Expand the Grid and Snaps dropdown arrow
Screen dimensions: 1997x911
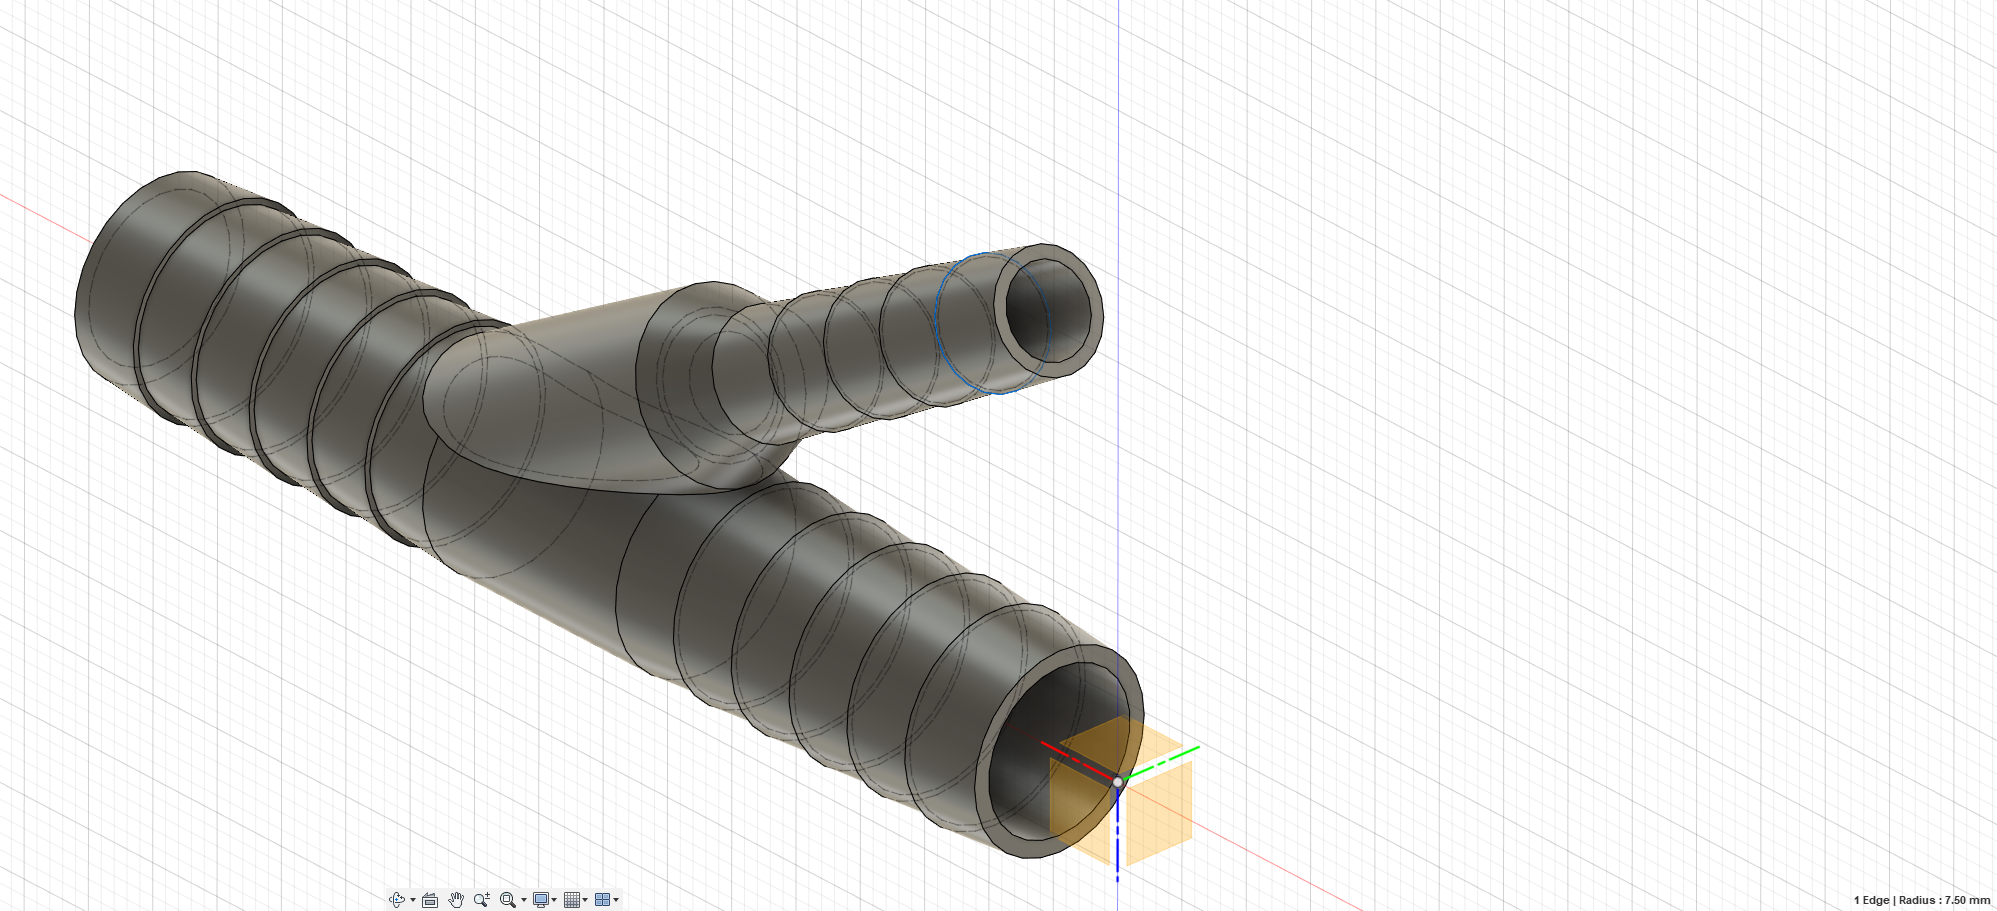point(585,900)
